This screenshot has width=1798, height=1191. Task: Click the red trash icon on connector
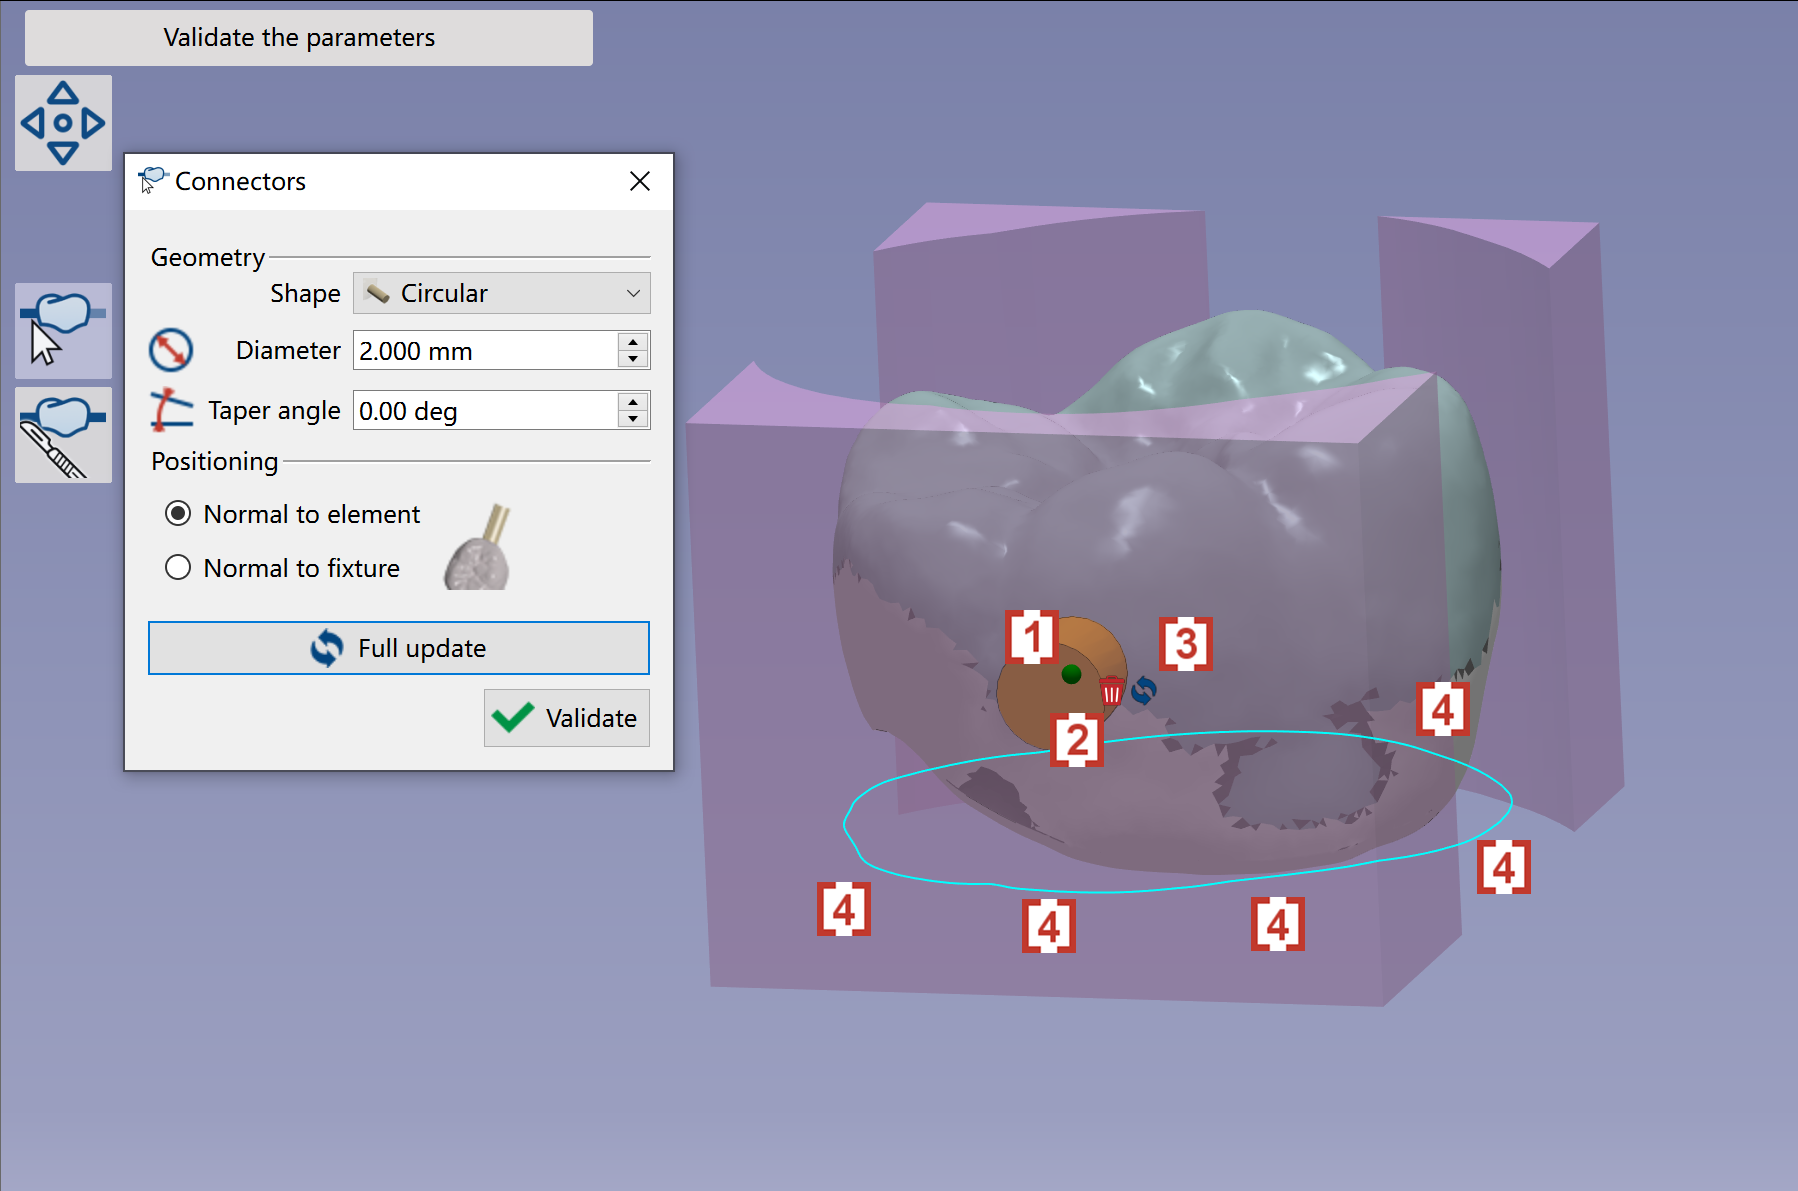(1111, 692)
